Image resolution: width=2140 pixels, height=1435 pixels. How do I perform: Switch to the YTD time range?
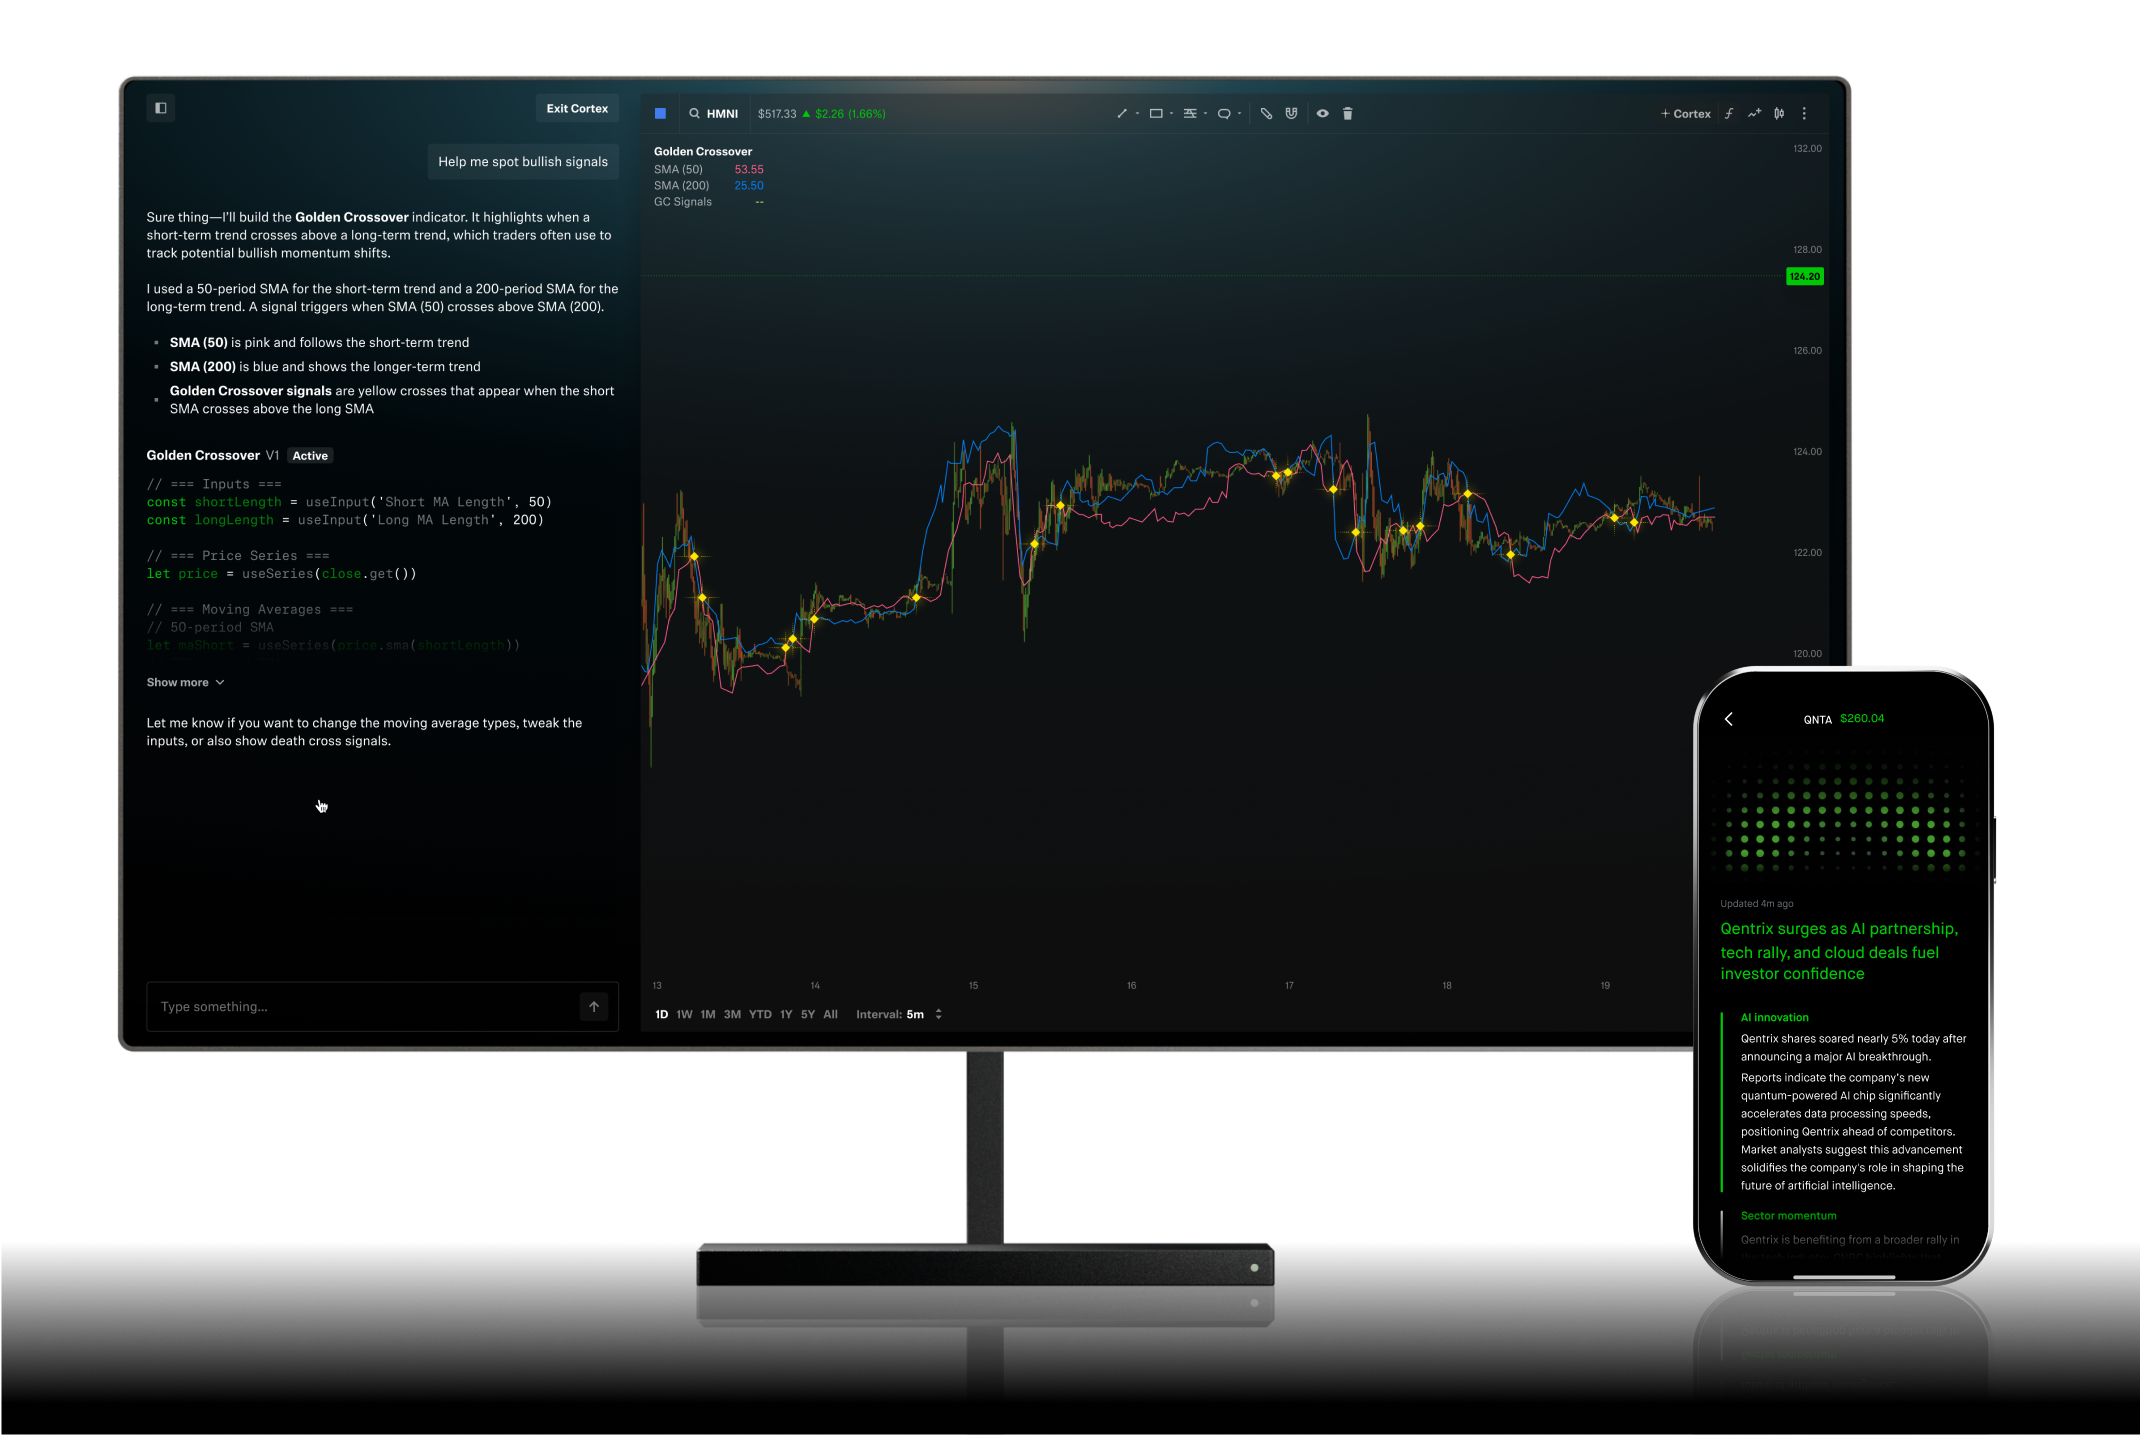coord(760,1014)
